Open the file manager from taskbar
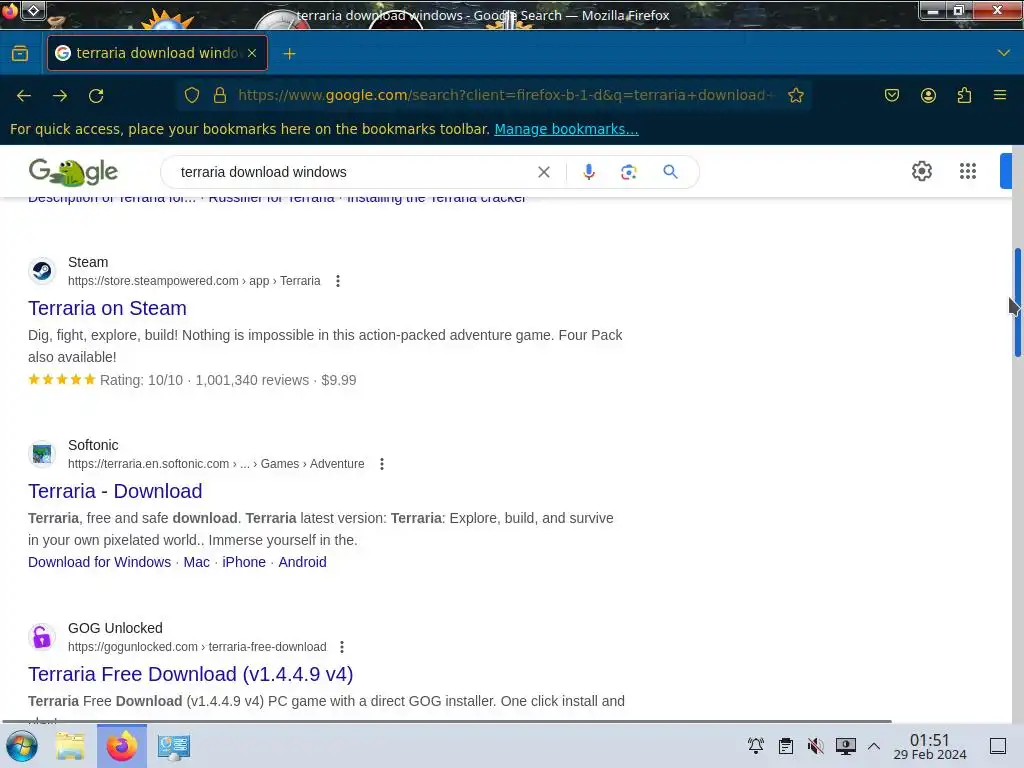The image size is (1024, 768). pyautogui.click(x=70, y=746)
